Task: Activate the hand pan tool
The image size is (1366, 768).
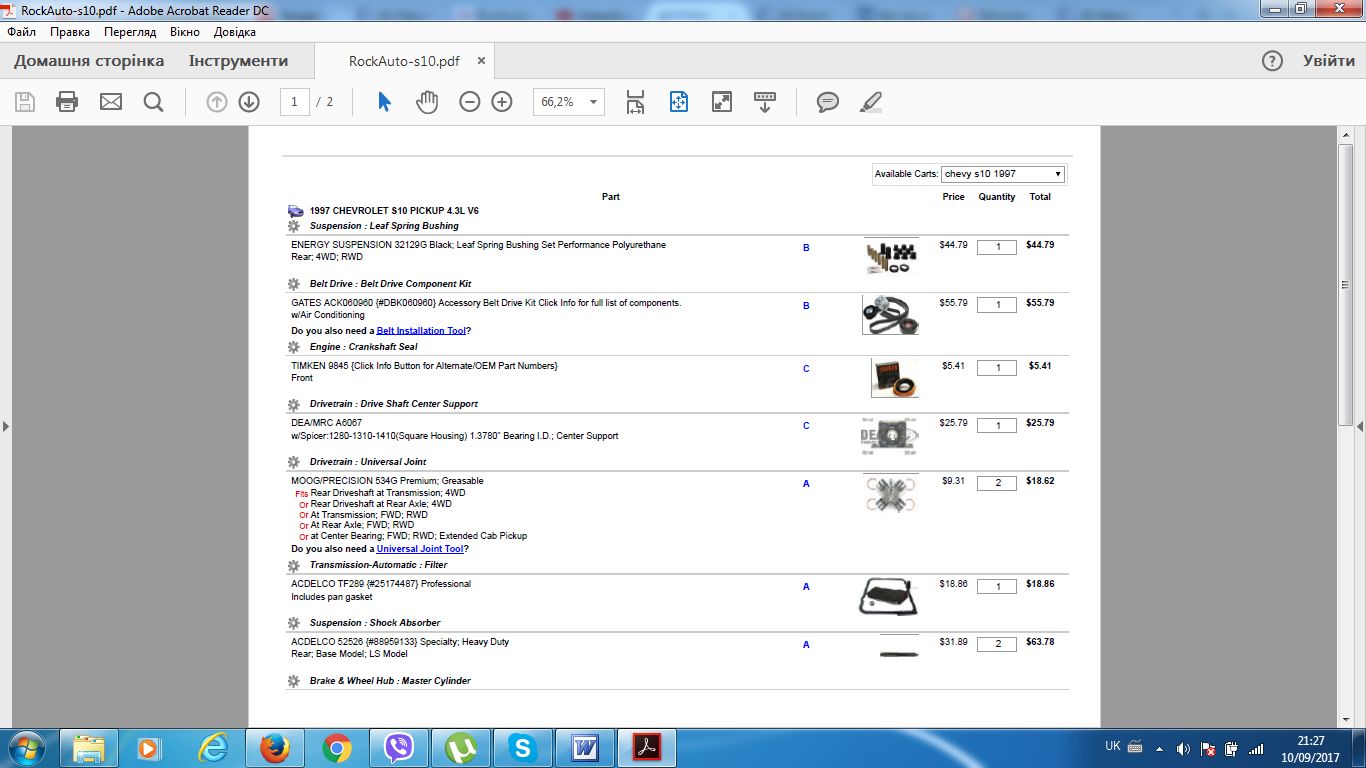Action: [427, 102]
